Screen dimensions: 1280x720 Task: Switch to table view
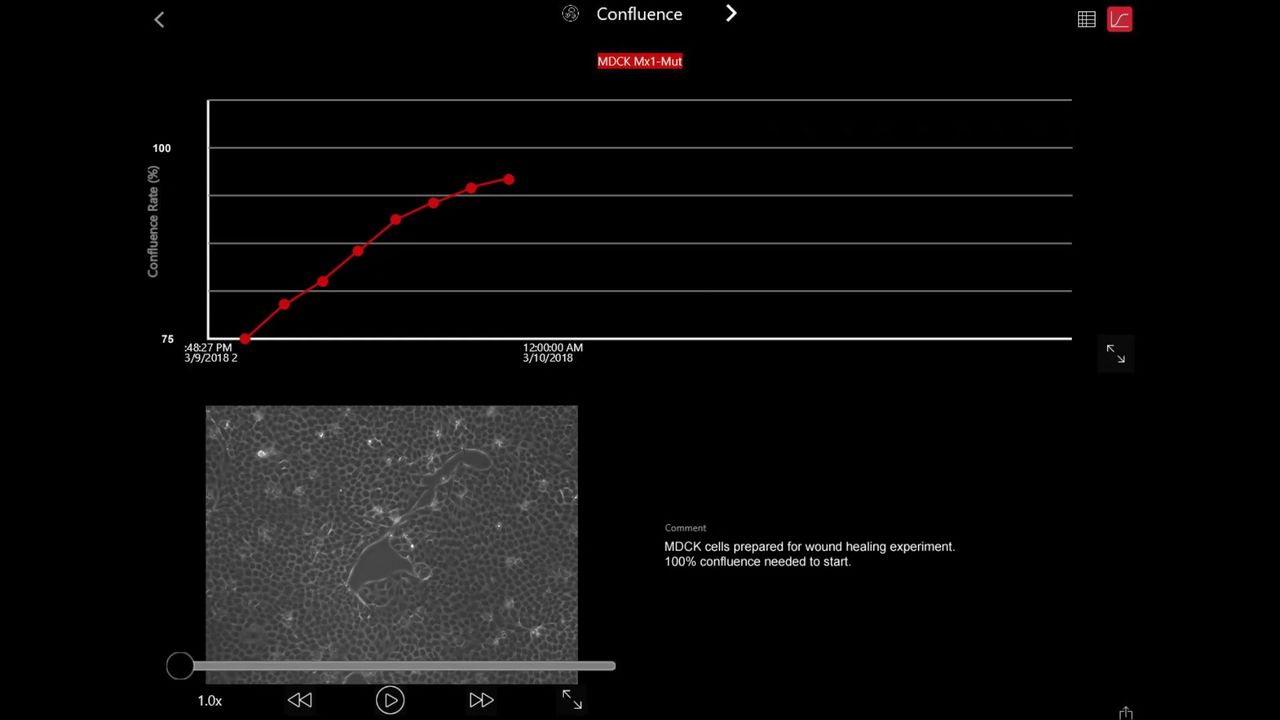pyautogui.click(x=1086, y=19)
